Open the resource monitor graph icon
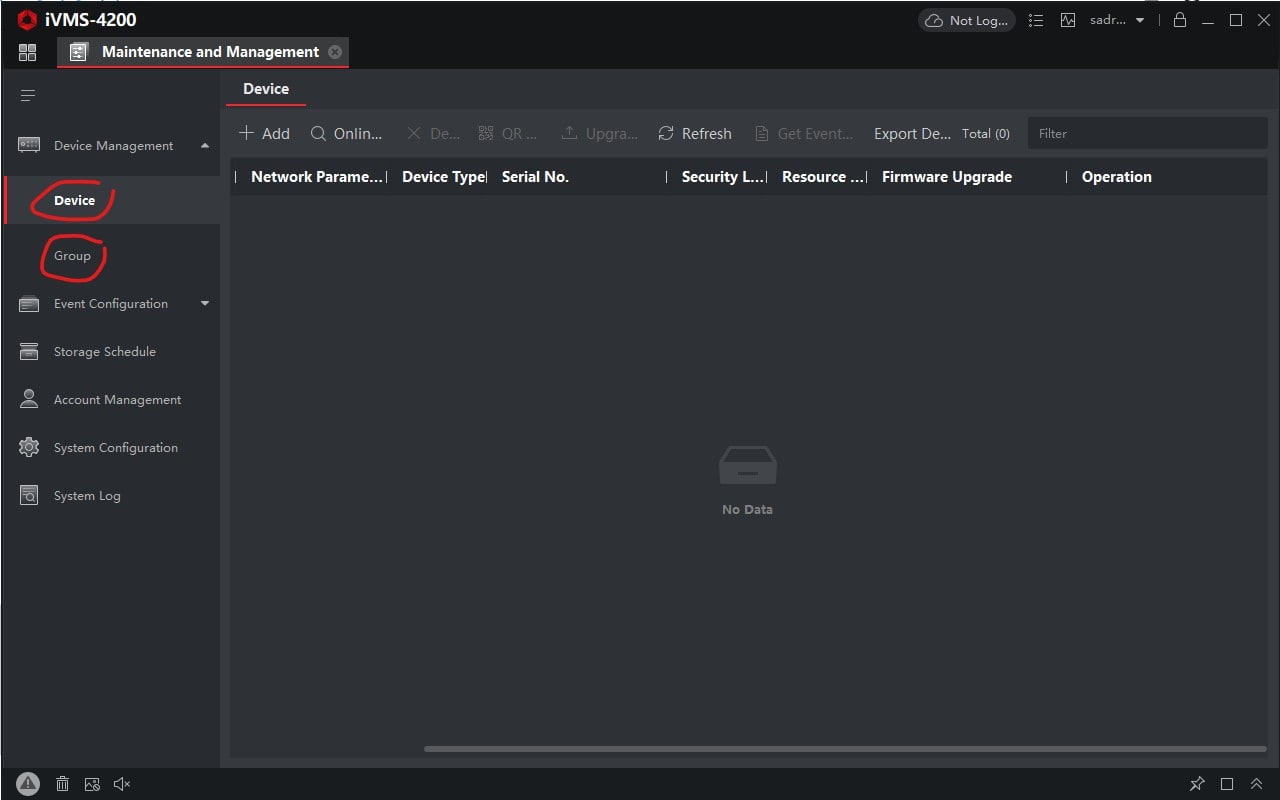This screenshot has width=1280, height=800. pyautogui.click(x=1068, y=20)
